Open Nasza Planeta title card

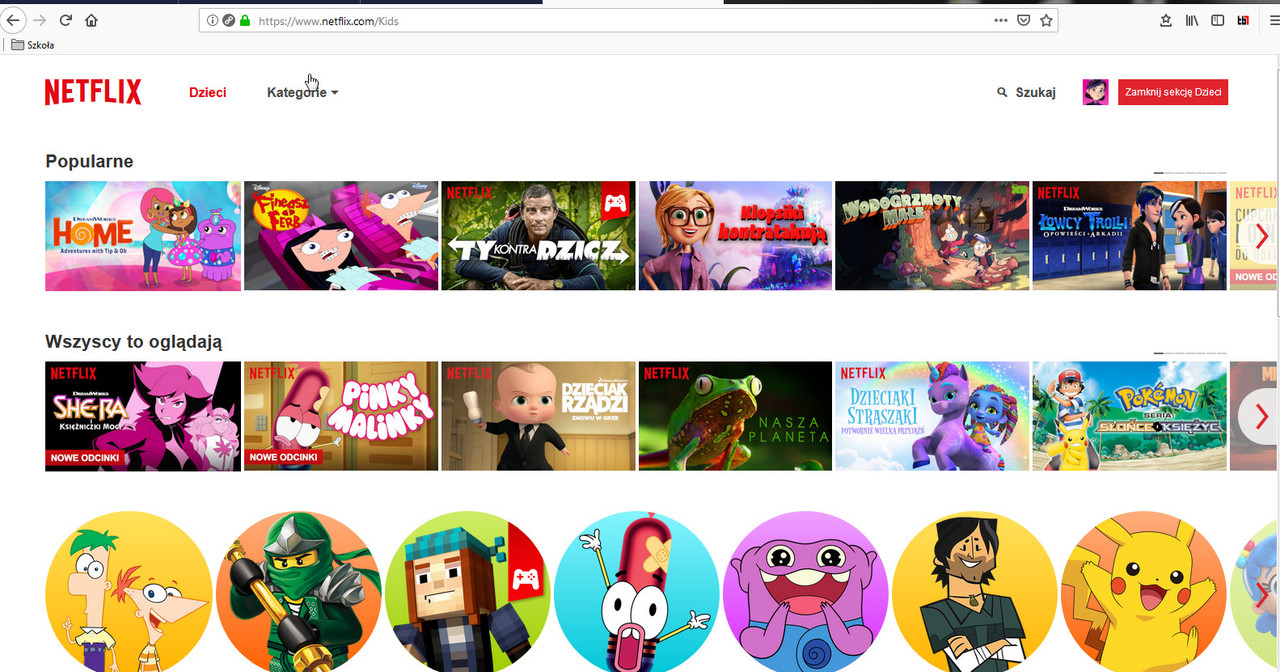[735, 416]
